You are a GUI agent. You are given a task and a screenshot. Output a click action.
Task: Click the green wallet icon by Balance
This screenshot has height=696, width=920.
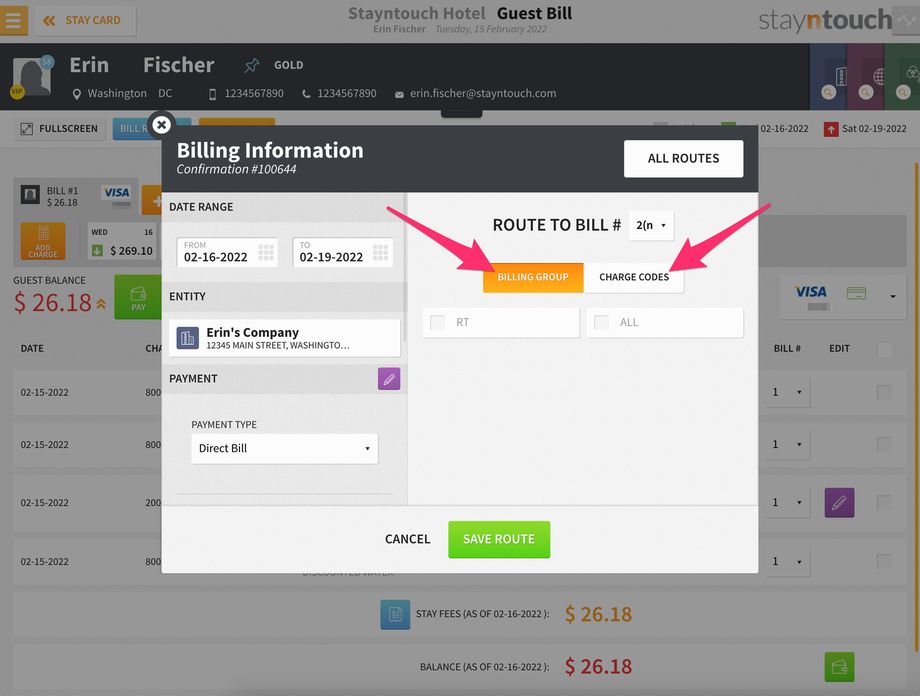point(839,667)
